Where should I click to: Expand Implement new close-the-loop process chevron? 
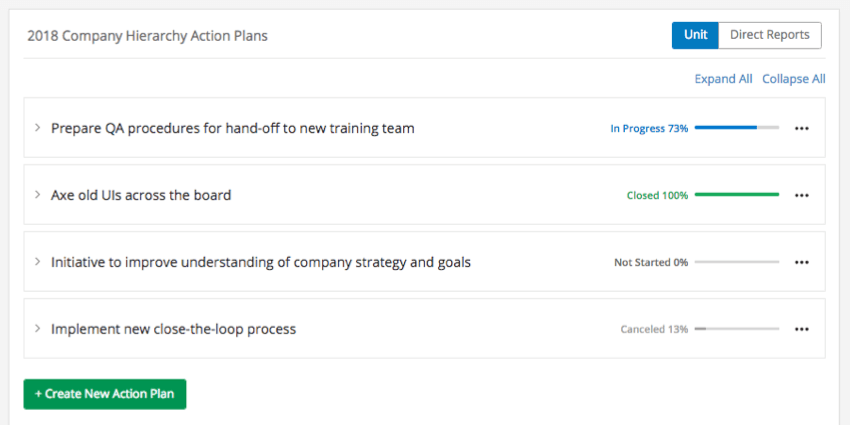pos(37,329)
